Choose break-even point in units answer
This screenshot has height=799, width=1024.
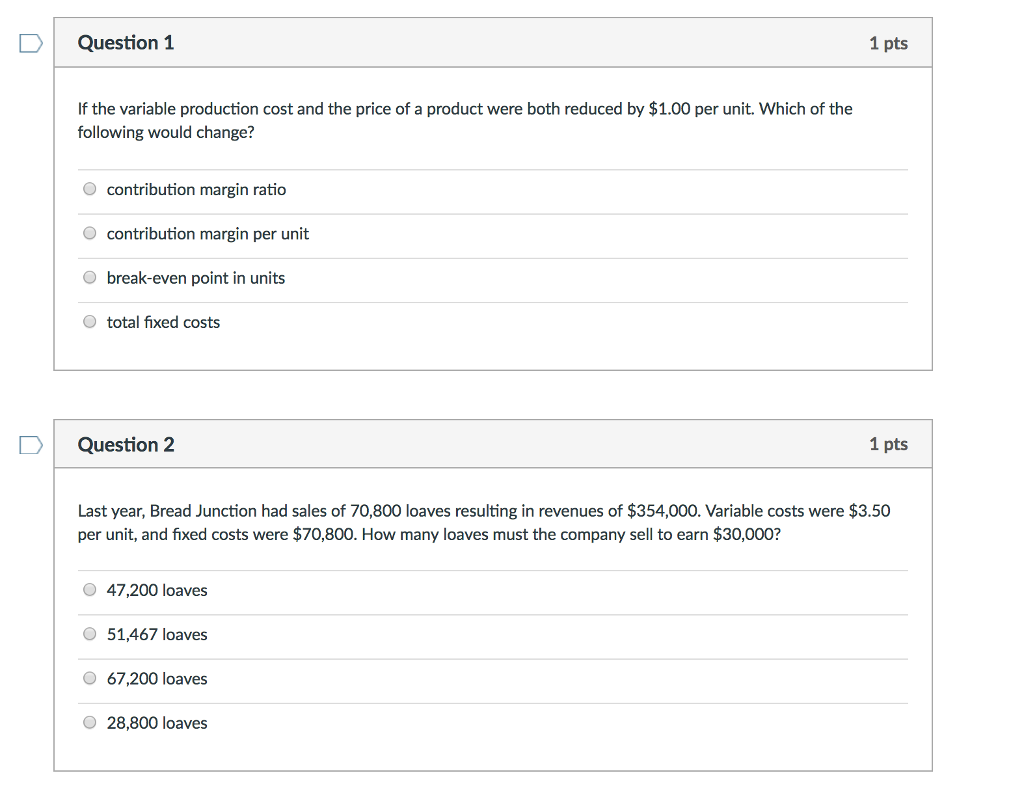click(89, 277)
